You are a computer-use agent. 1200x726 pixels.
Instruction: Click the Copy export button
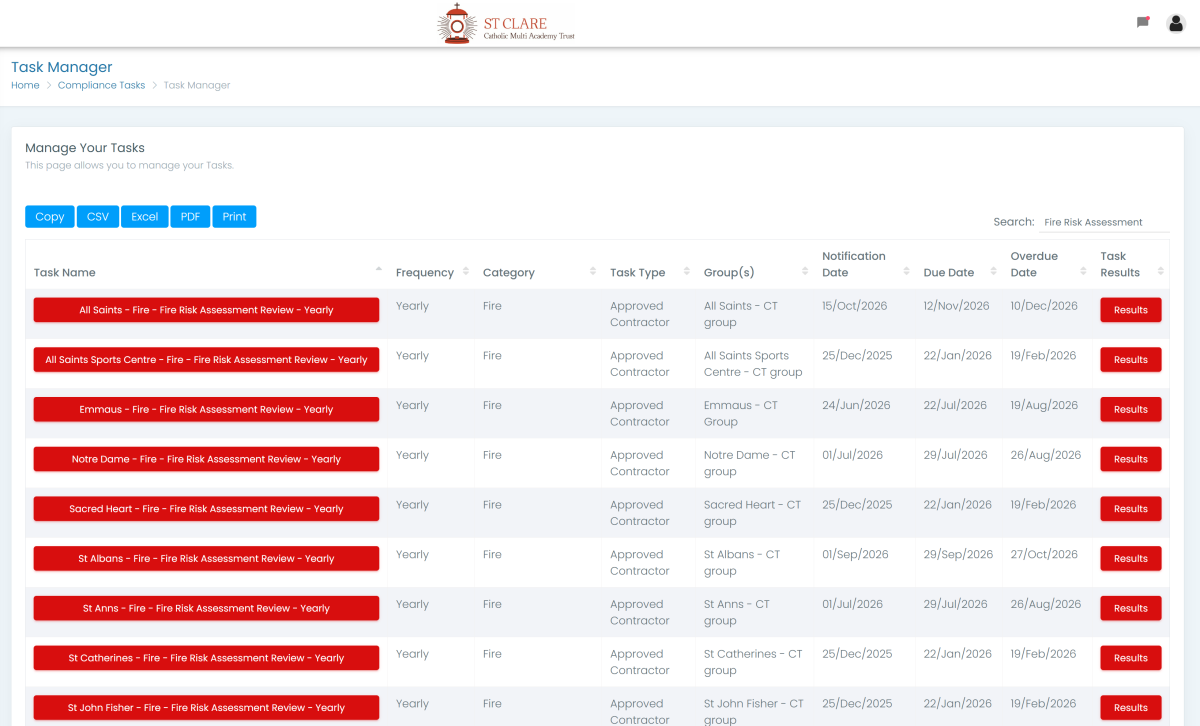(x=50, y=217)
